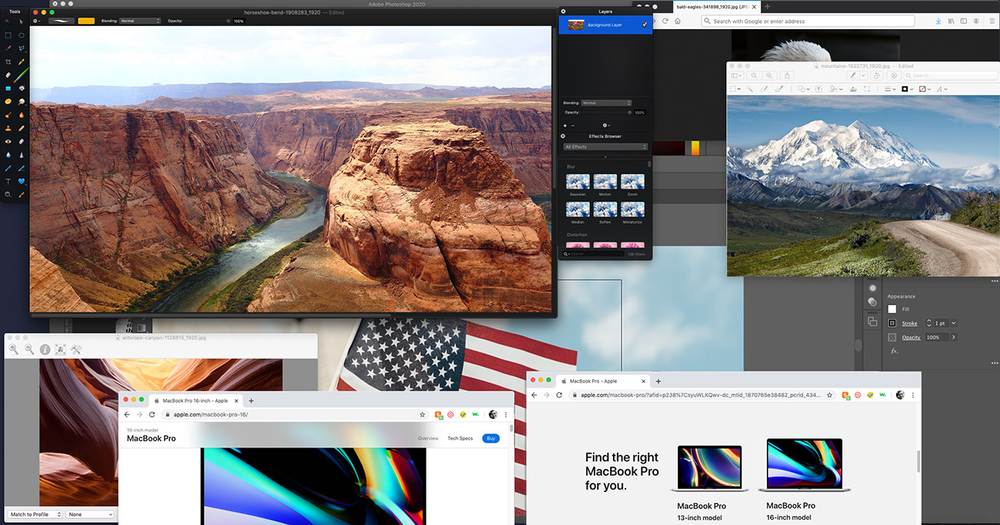
Task: Click Preview share icon in mountains window
Action: [787, 75]
